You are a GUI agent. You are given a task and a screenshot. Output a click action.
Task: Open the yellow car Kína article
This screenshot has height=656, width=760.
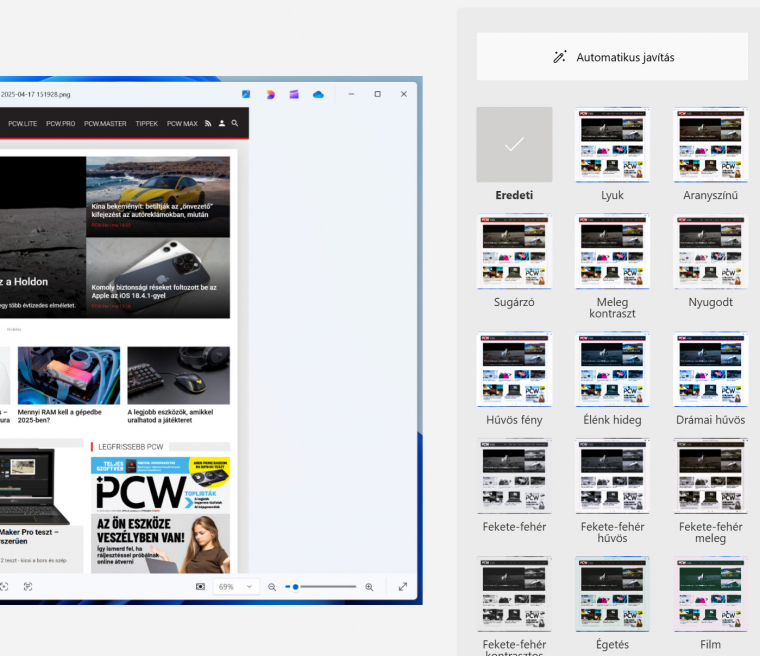(x=158, y=196)
